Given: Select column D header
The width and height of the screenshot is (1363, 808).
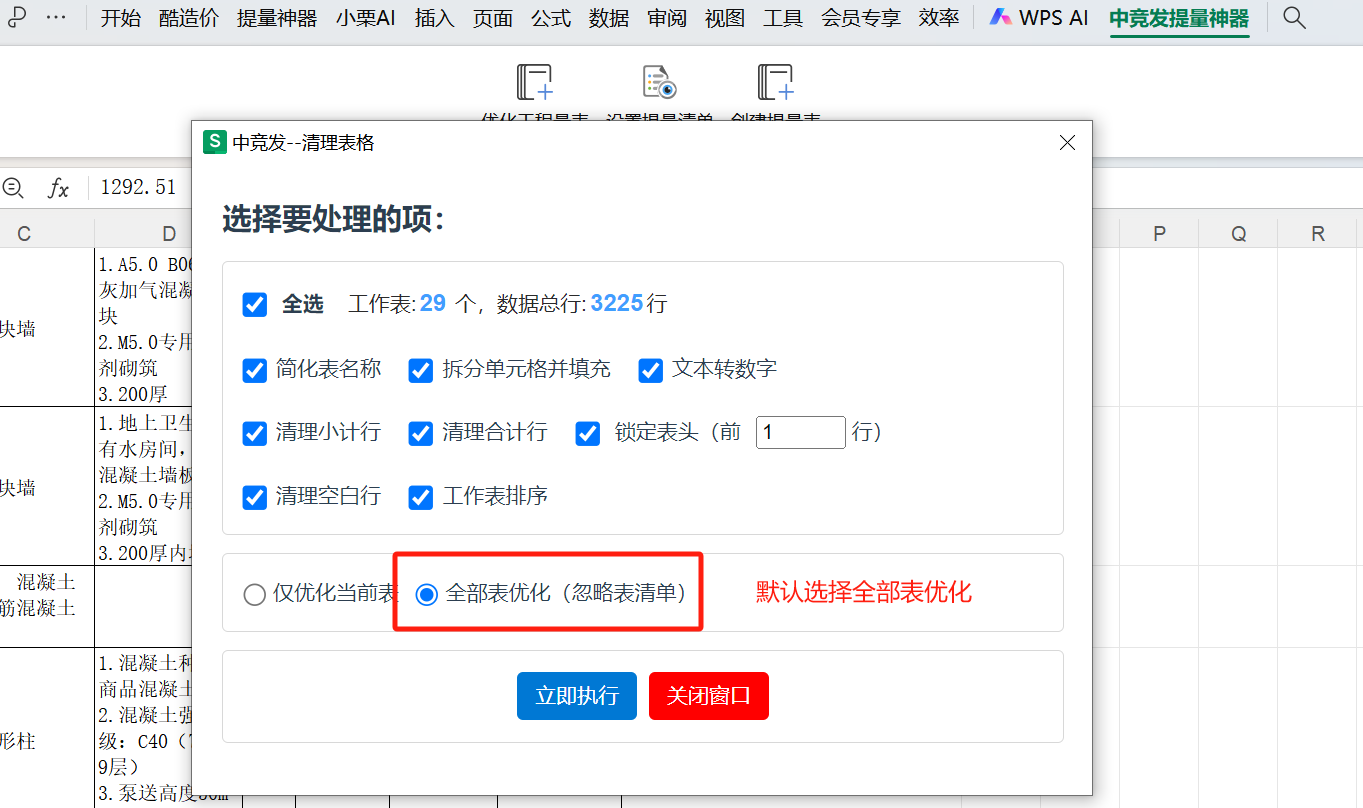Looking at the screenshot, I should pos(169,233).
